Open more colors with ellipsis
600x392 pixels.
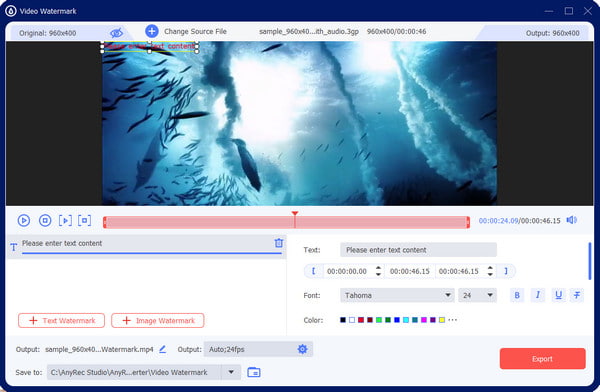[x=452, y=320]
